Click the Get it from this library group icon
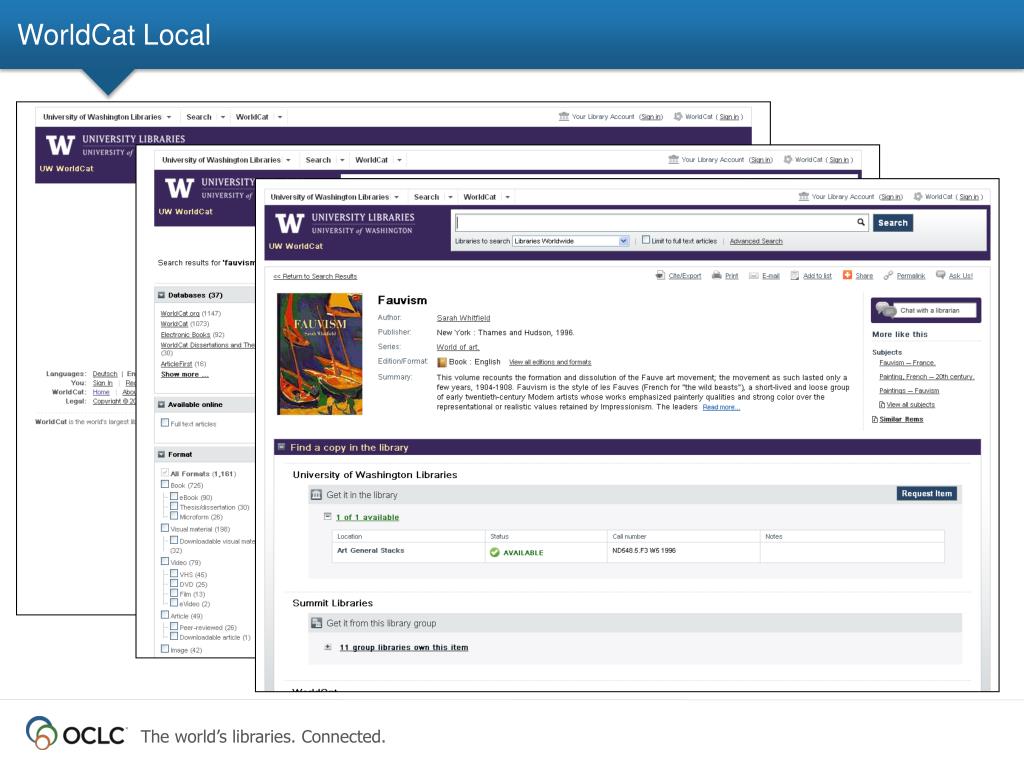This screenshot has height=768, width=1024. point(316,623)
